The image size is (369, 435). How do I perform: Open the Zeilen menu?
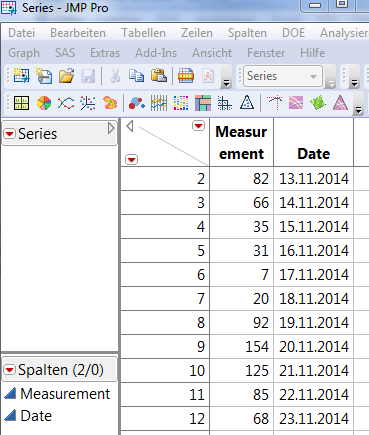[197, 33]
